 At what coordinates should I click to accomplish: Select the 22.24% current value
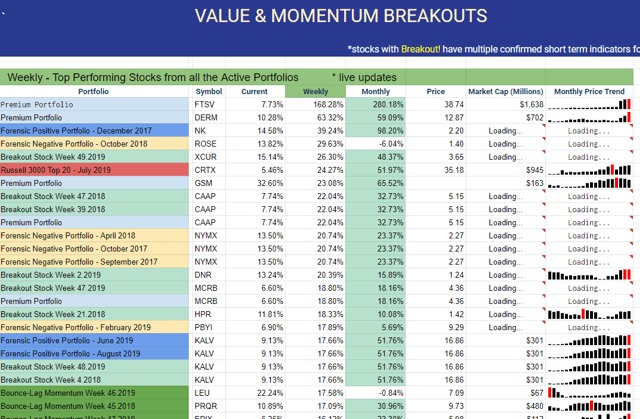[255, 393]
